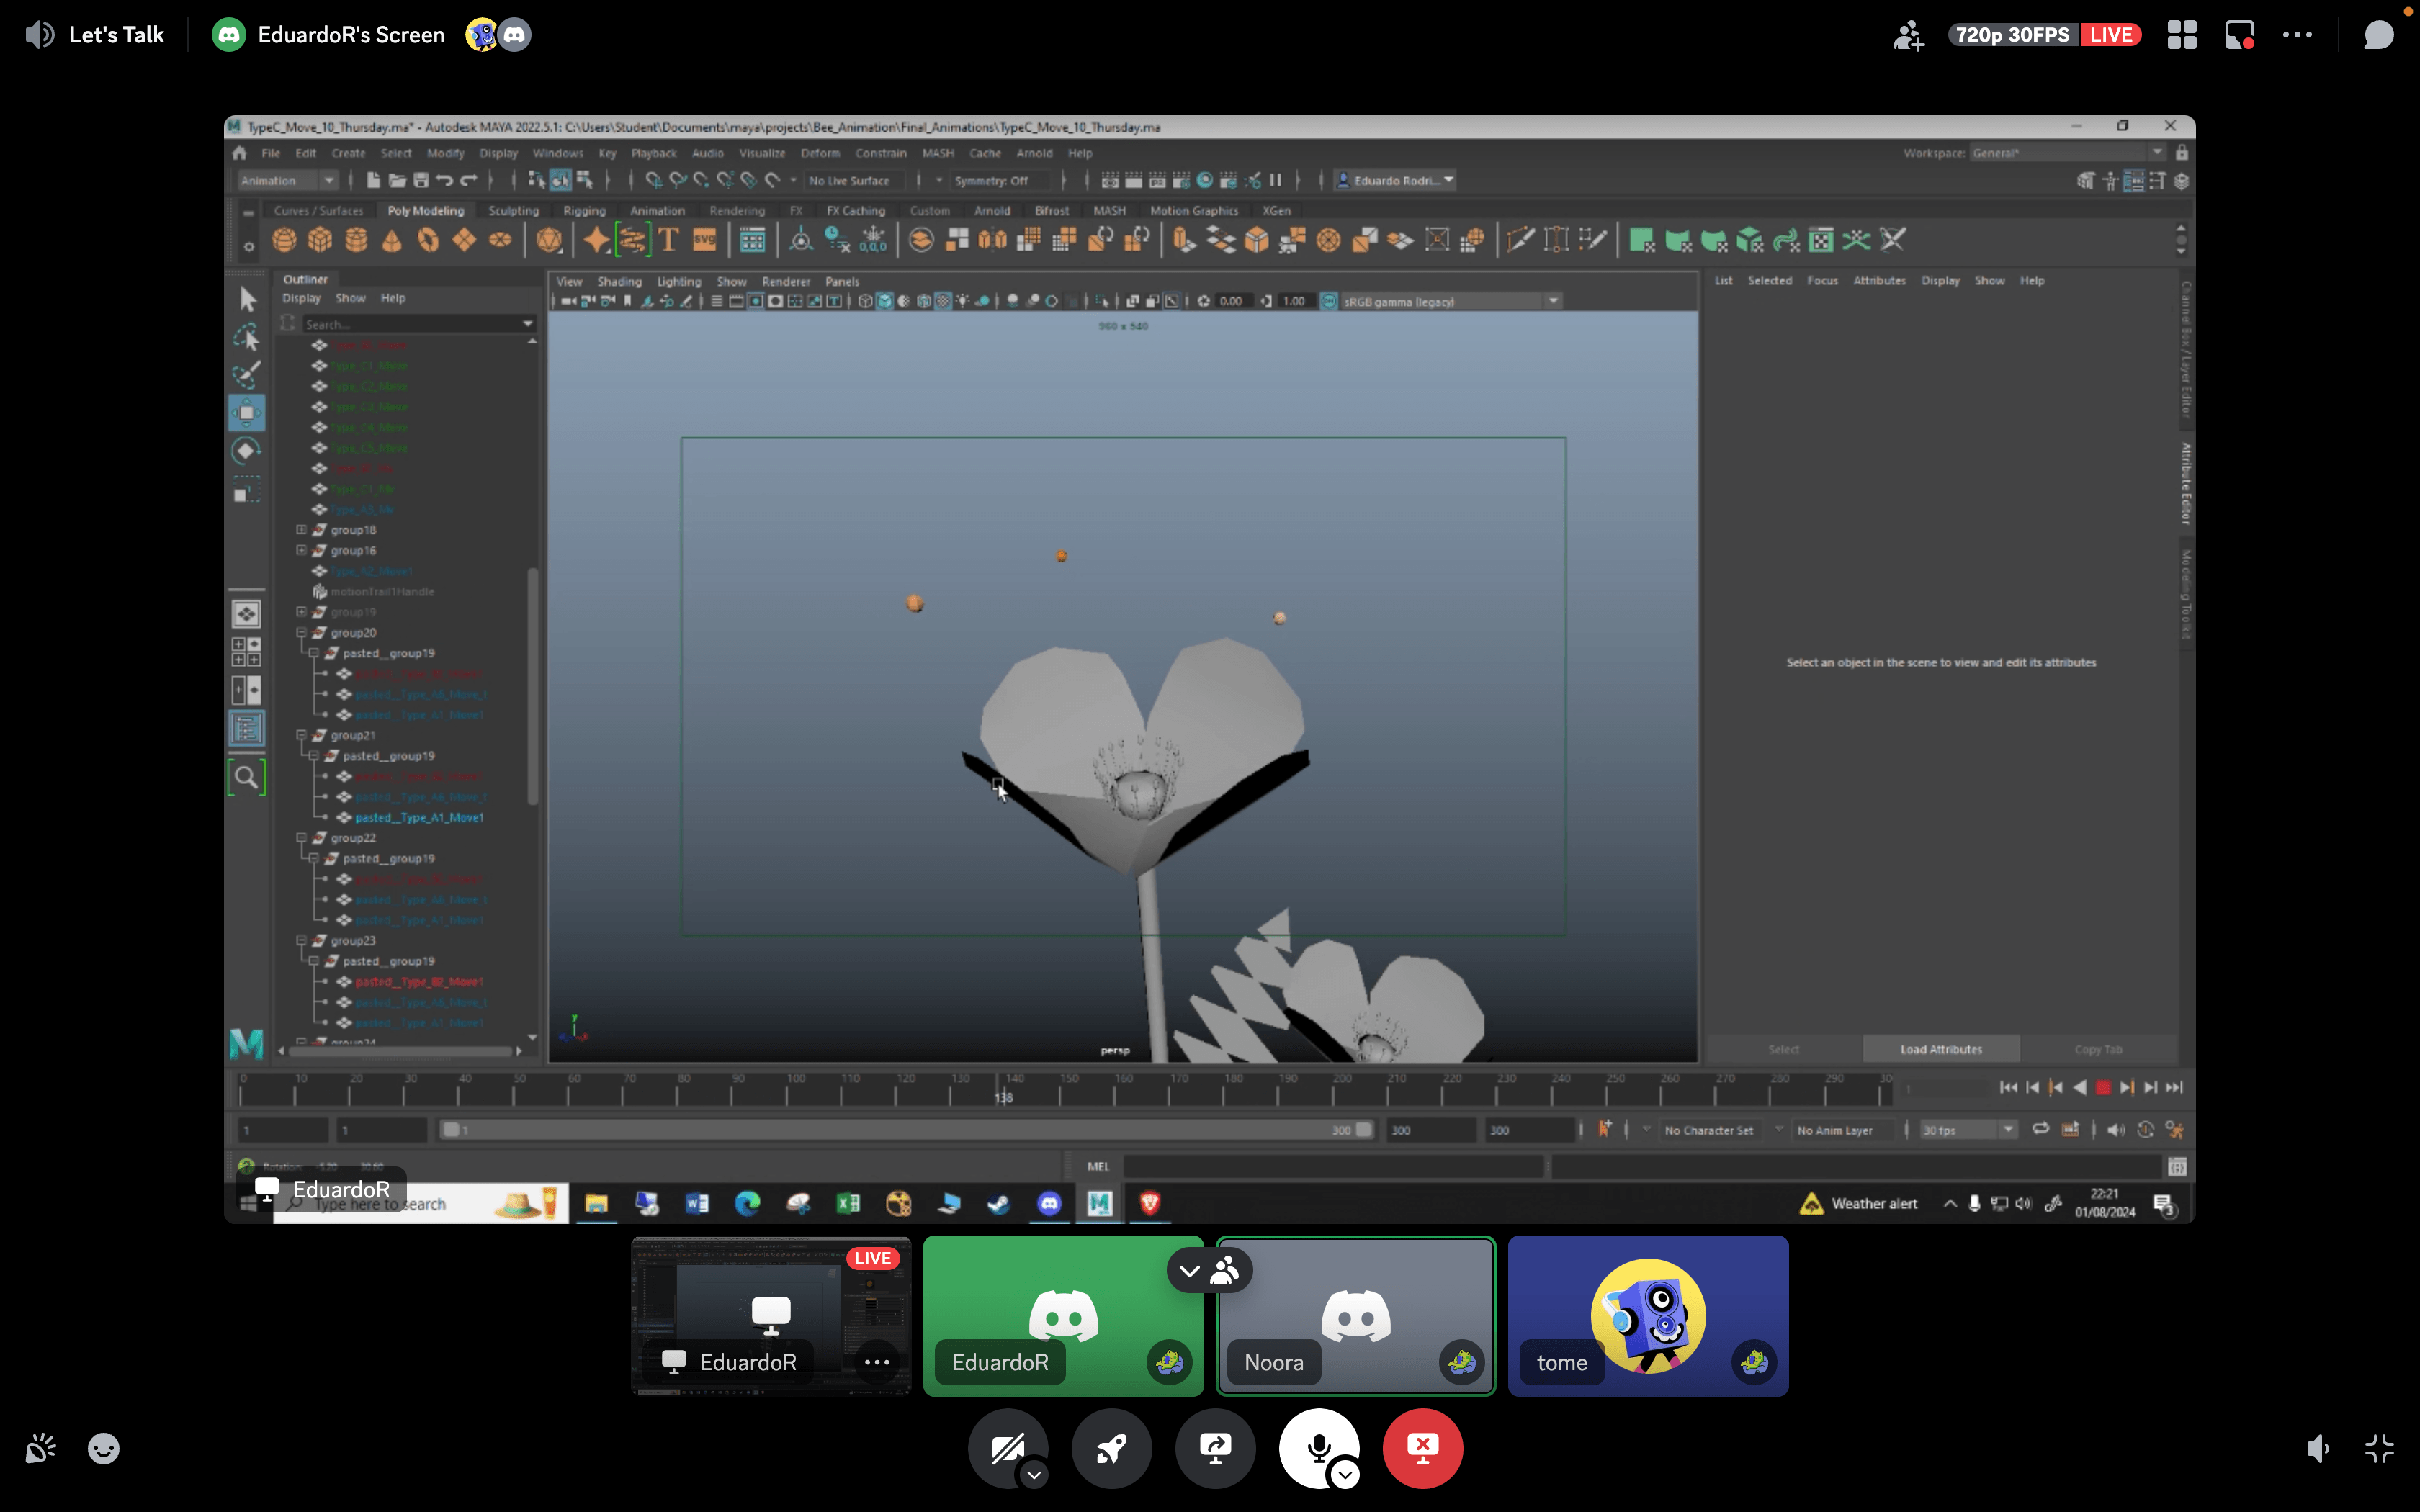Open the pop-out stream window icon

click(2239, 35)
